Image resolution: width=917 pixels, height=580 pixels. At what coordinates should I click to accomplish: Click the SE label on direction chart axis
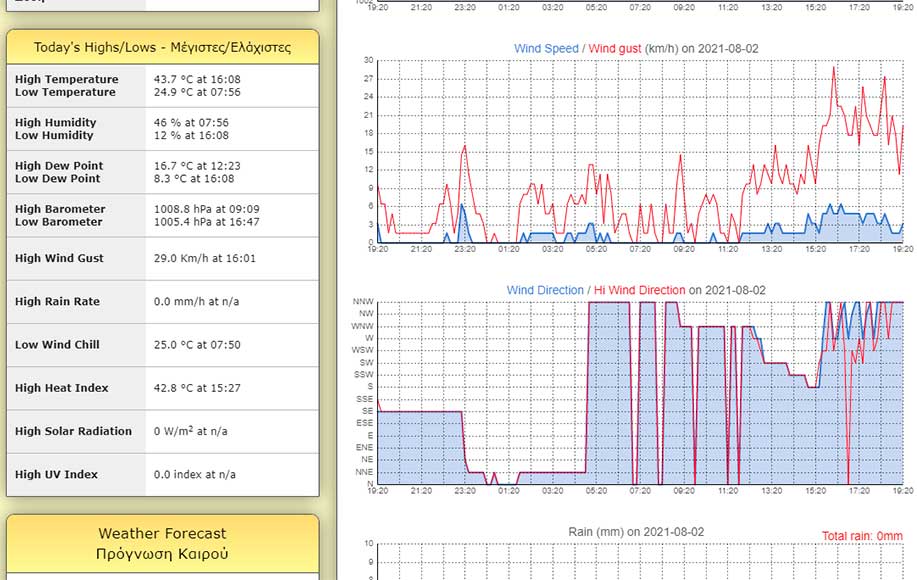[x=367, y=411]
